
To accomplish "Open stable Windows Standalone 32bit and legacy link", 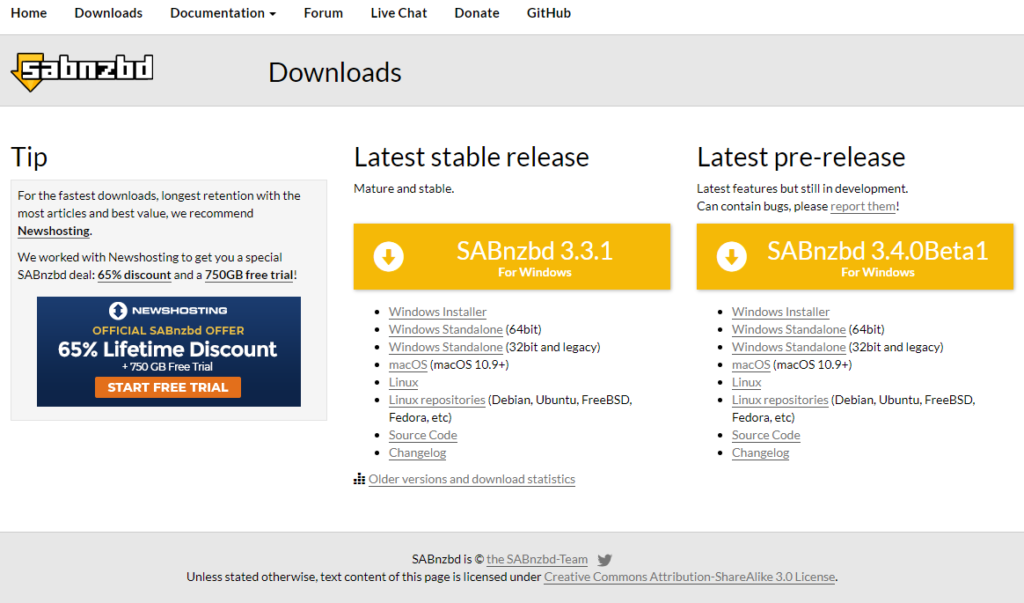I will tap(445, 347).
